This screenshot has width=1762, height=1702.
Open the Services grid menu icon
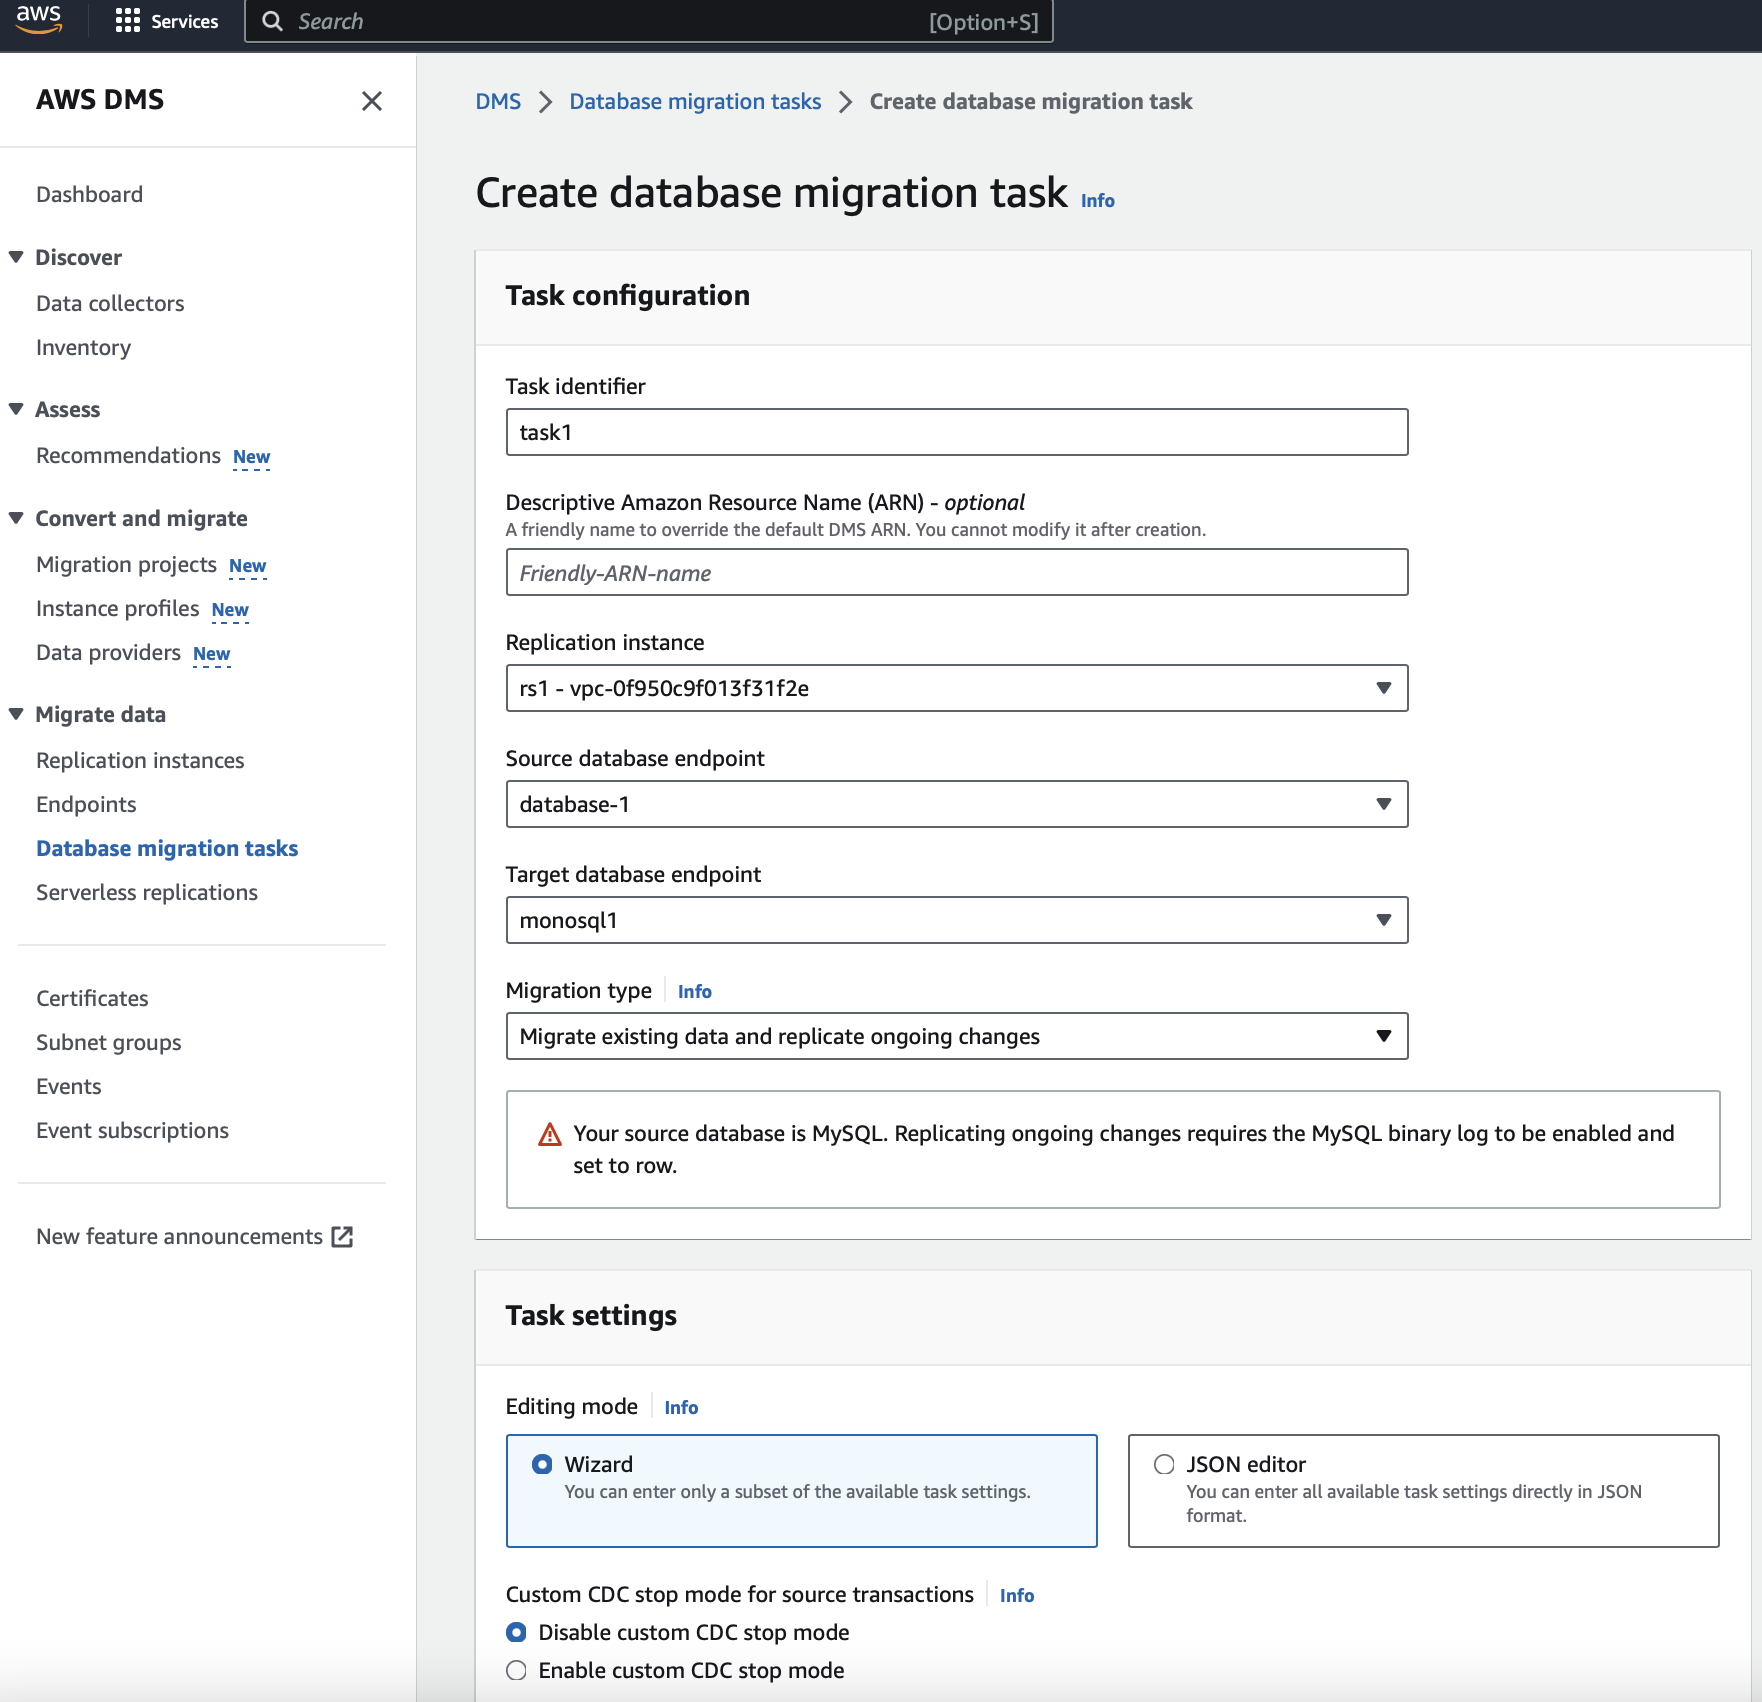(x=128, y=21)
